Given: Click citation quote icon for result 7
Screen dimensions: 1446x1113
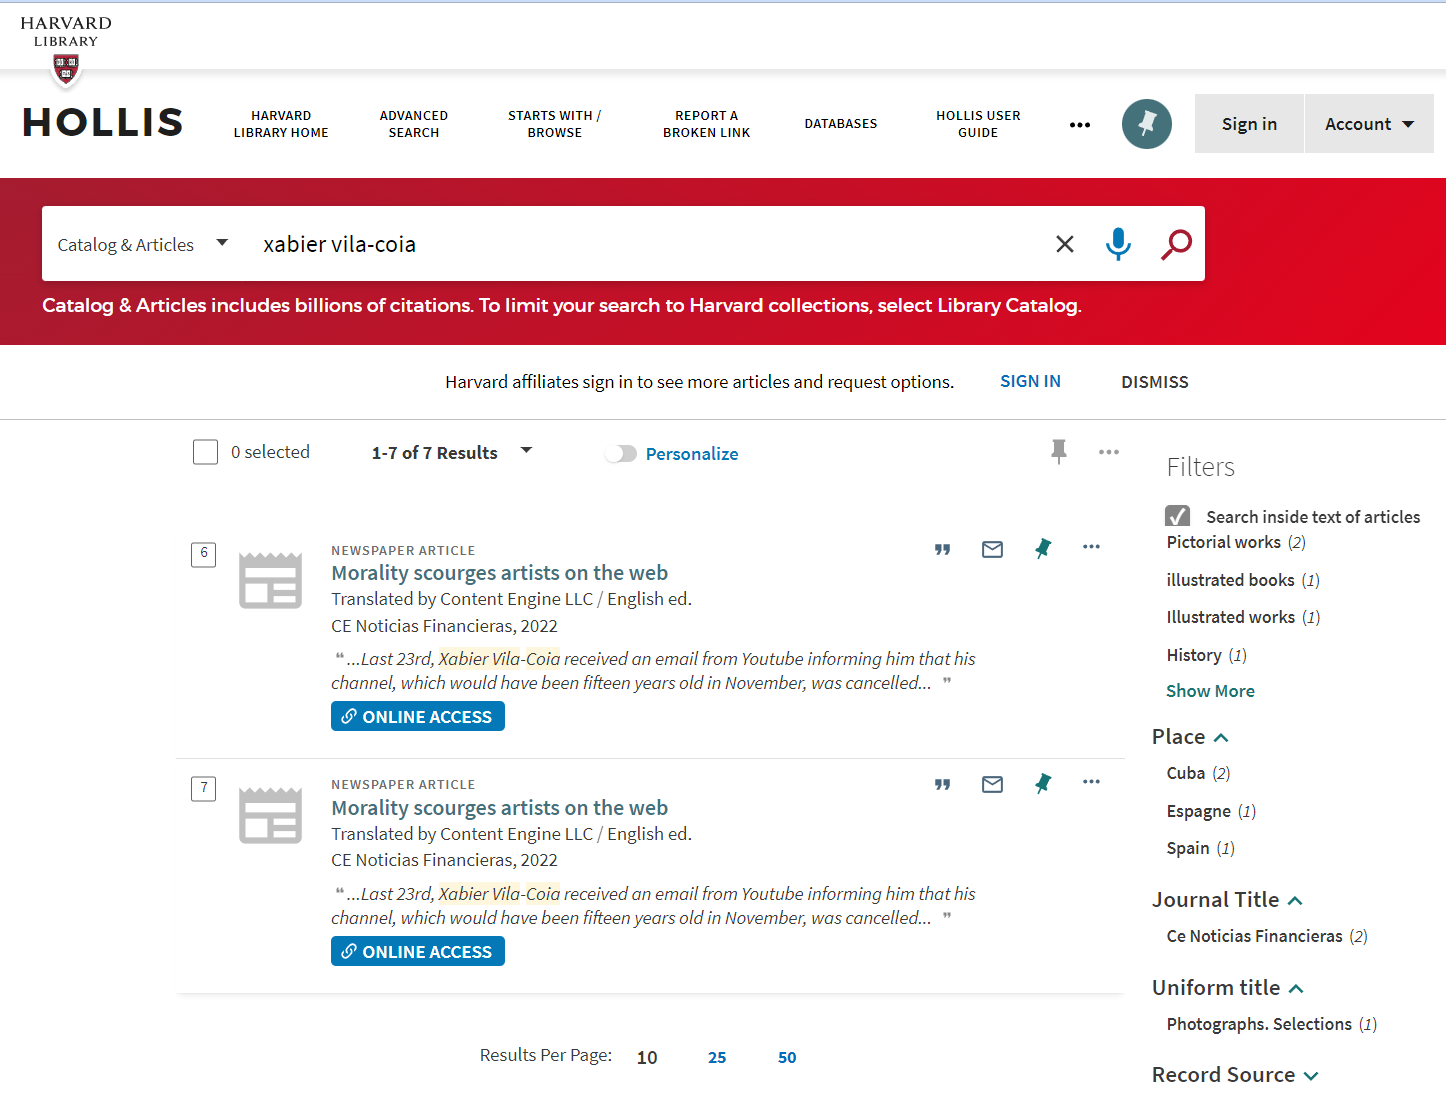Looking at the screenshot, I should [x=942, y=784].
